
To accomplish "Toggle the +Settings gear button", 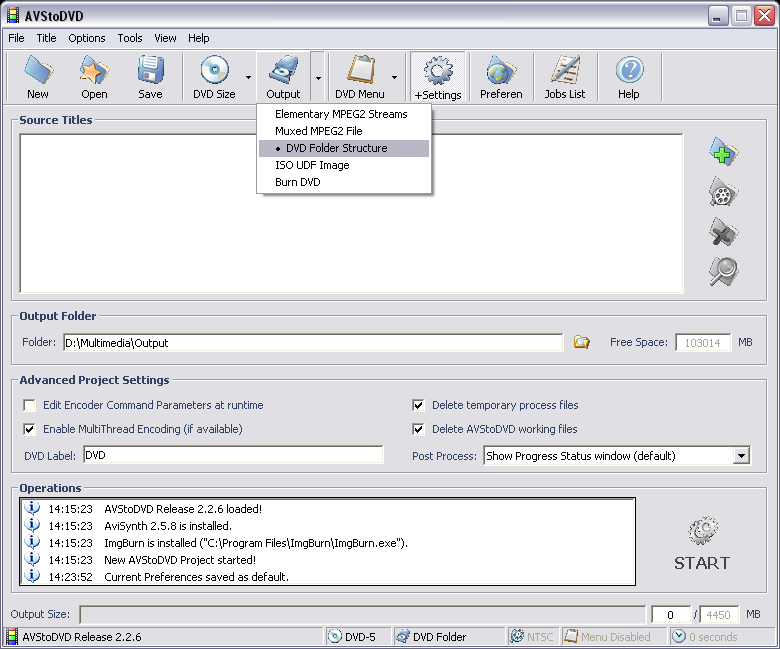I will 438,77.
